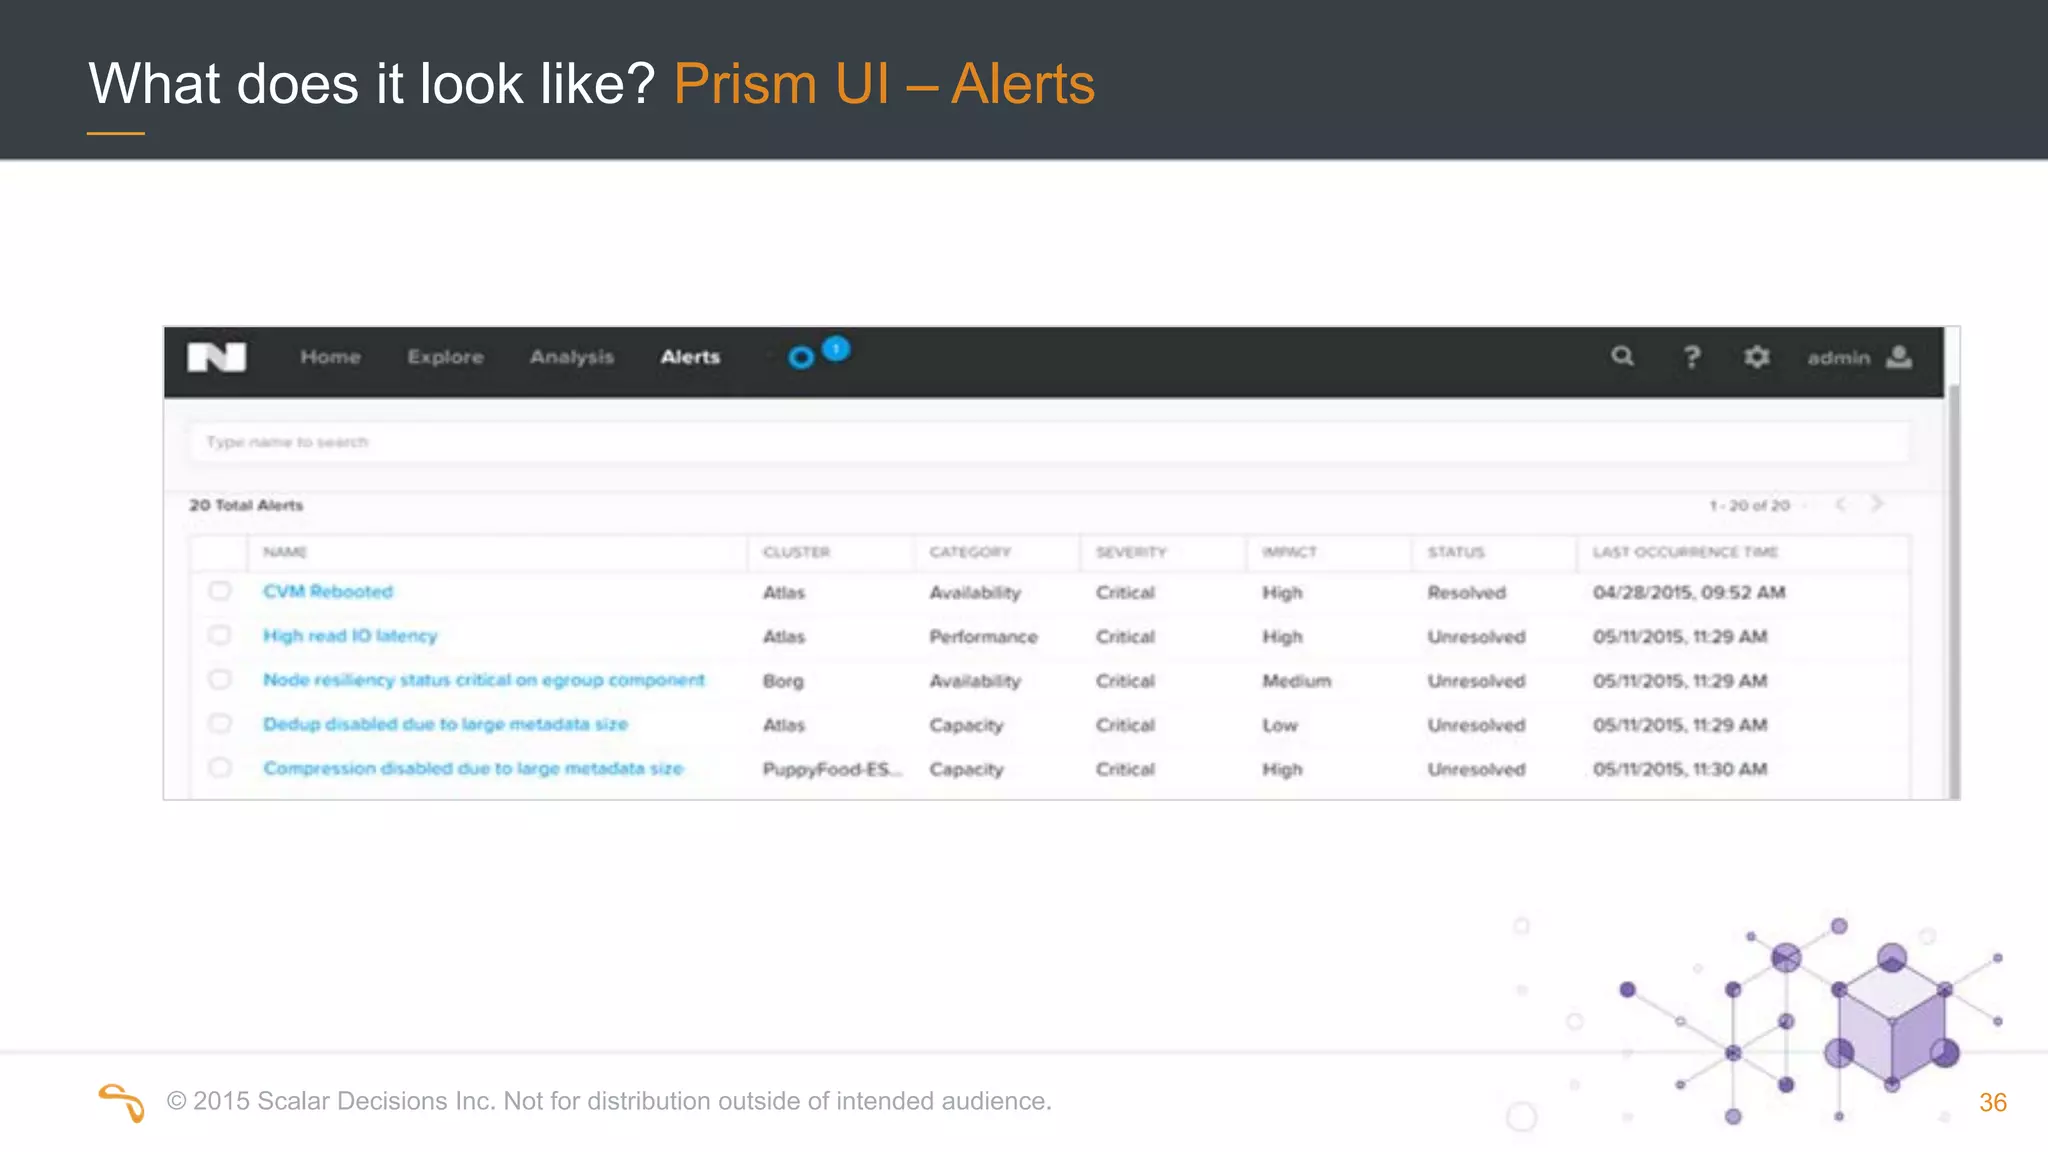Open Node resiliency status critical alert

pos(484,680)
